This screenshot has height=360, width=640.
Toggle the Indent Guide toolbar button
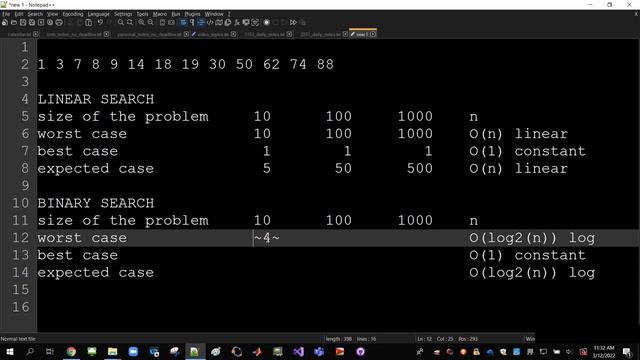(x=201, y=23)
